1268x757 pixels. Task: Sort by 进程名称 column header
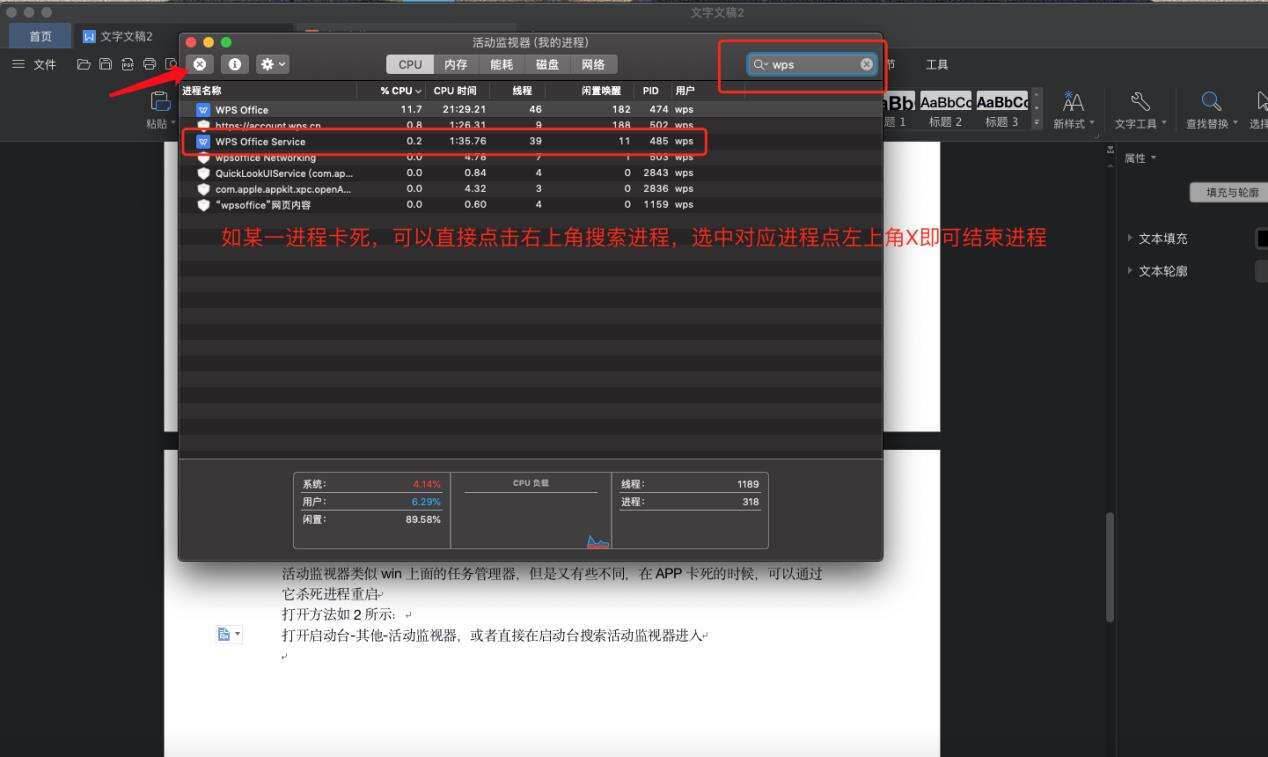(268, 91)
